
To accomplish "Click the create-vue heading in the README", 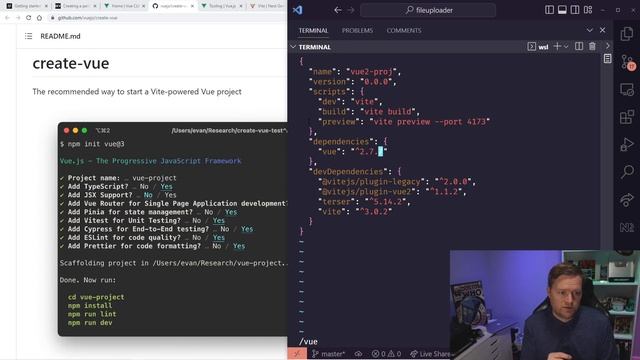I will pos(71,64).
